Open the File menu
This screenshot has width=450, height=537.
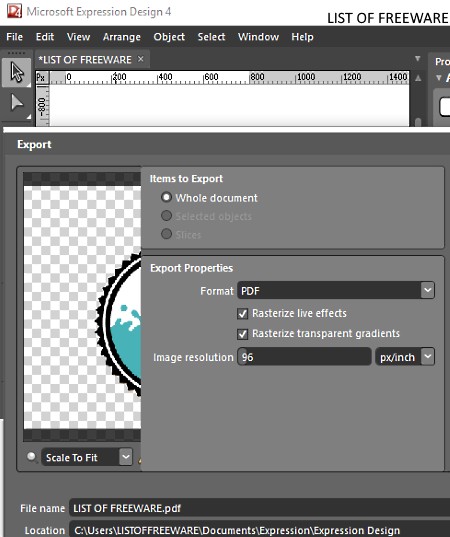[x=14, y=37]
